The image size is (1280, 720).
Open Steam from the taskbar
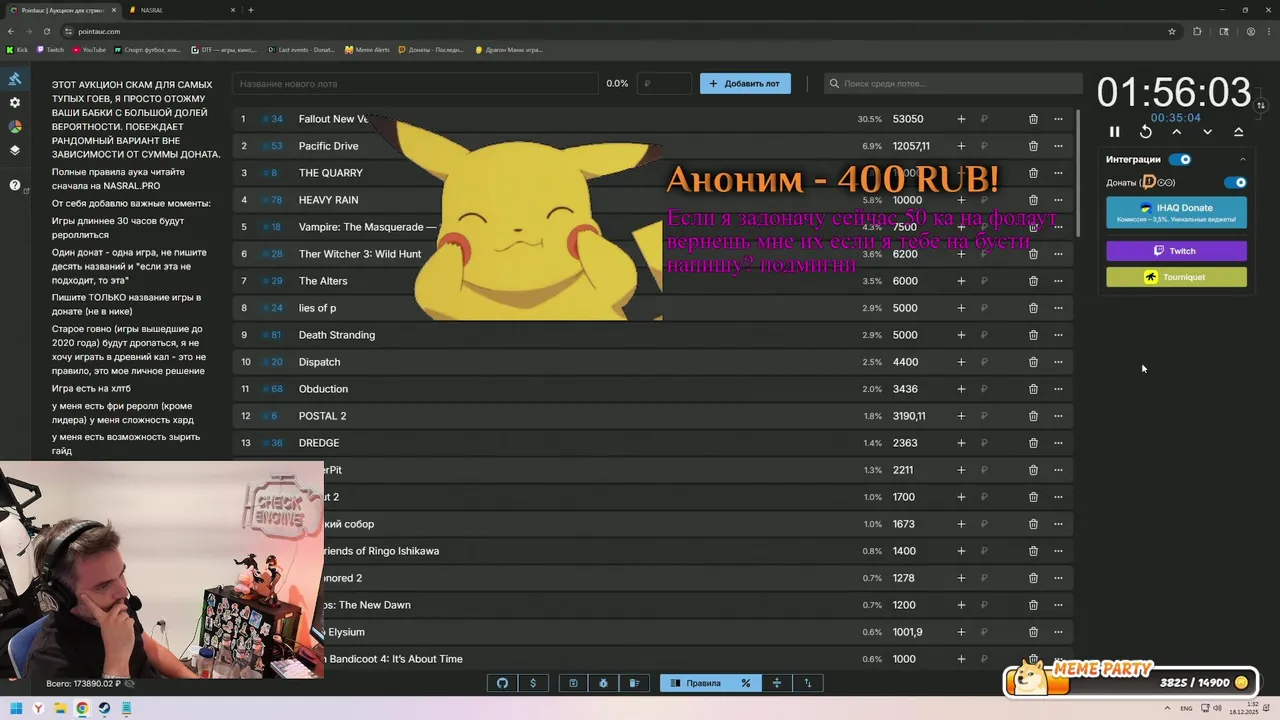click(x=104, y=708)
